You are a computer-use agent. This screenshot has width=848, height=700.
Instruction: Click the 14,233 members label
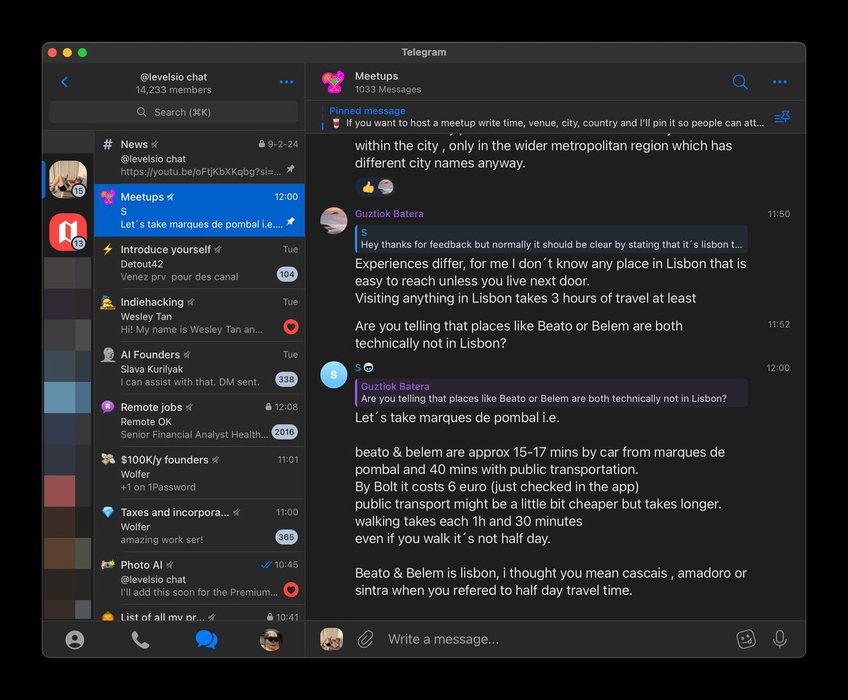174,90
